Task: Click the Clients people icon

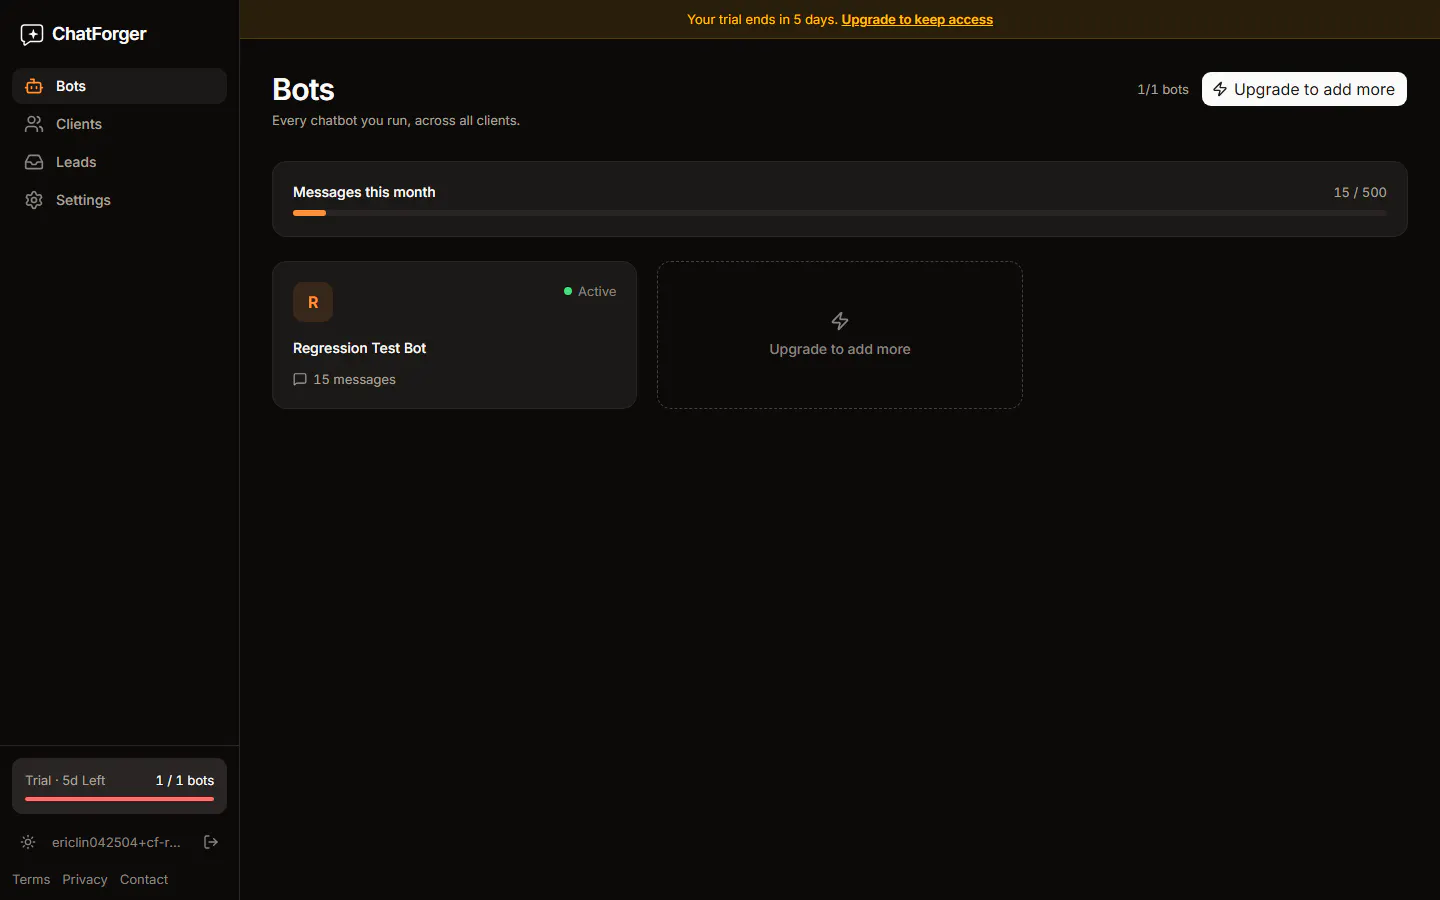Action: 34,124
